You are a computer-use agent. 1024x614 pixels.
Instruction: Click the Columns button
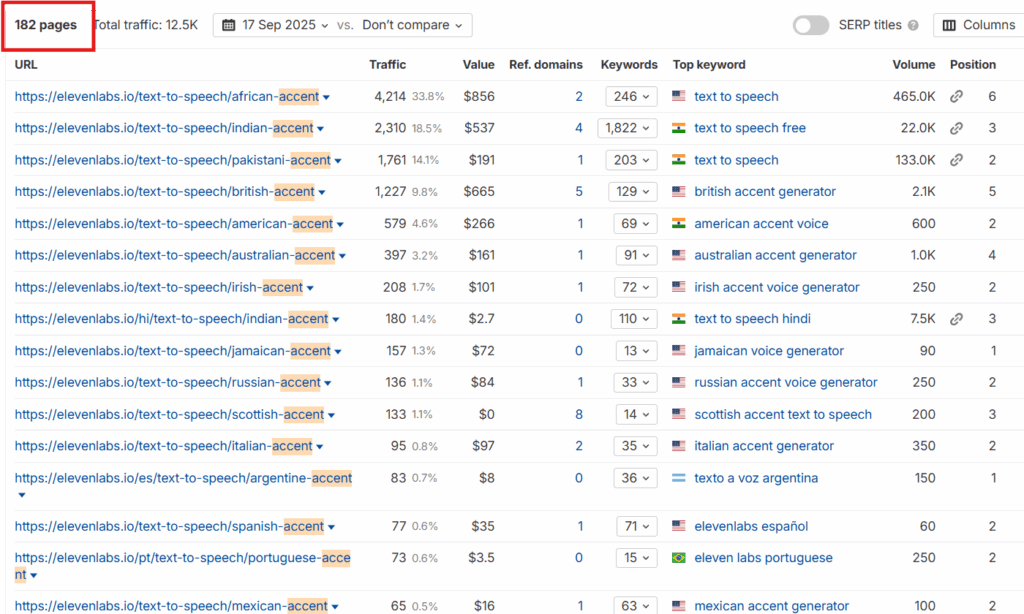(x=978, y=25)
